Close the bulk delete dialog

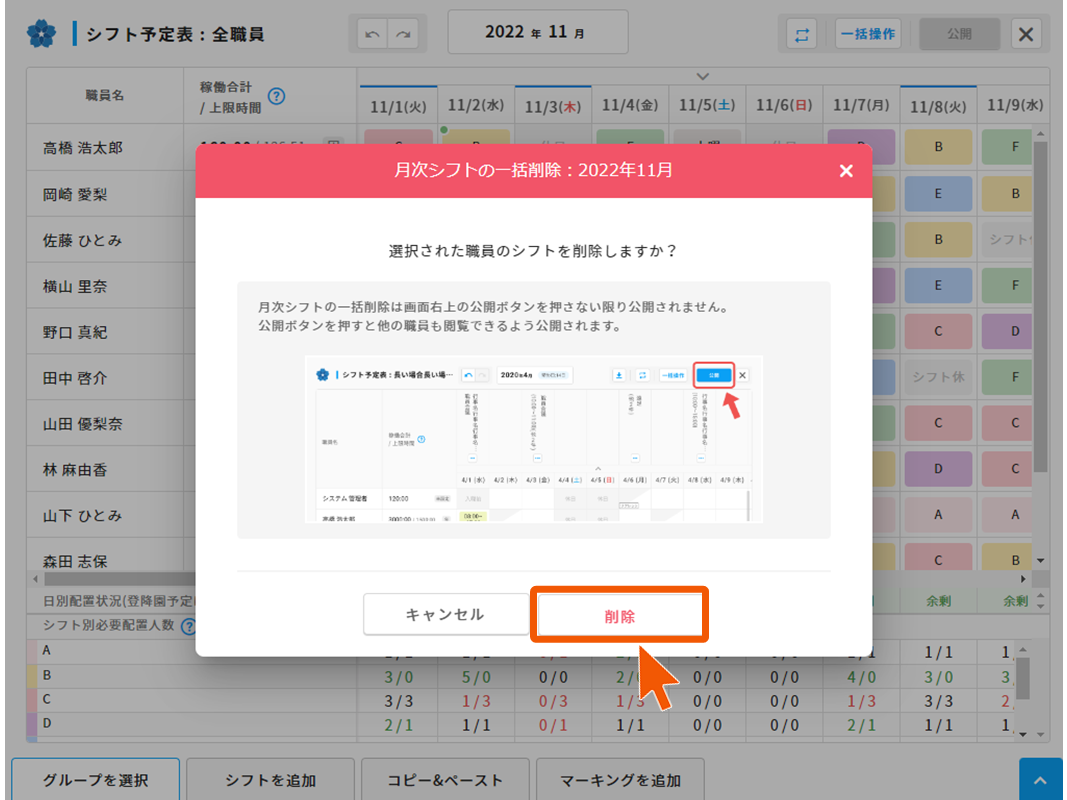[x=846, y=171]
